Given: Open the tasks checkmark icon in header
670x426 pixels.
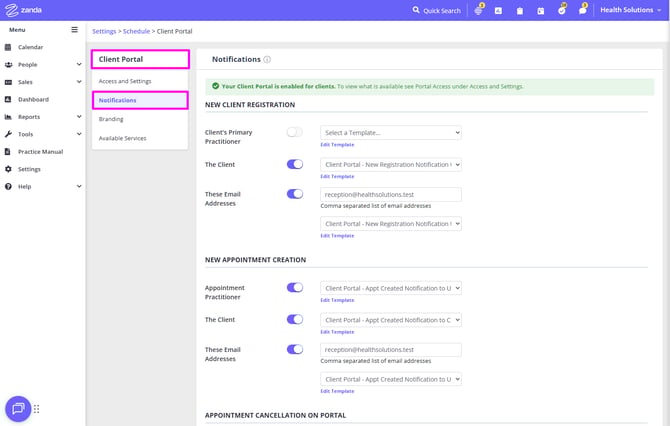Looking at the screenshot, I should (x=561, y=11).
